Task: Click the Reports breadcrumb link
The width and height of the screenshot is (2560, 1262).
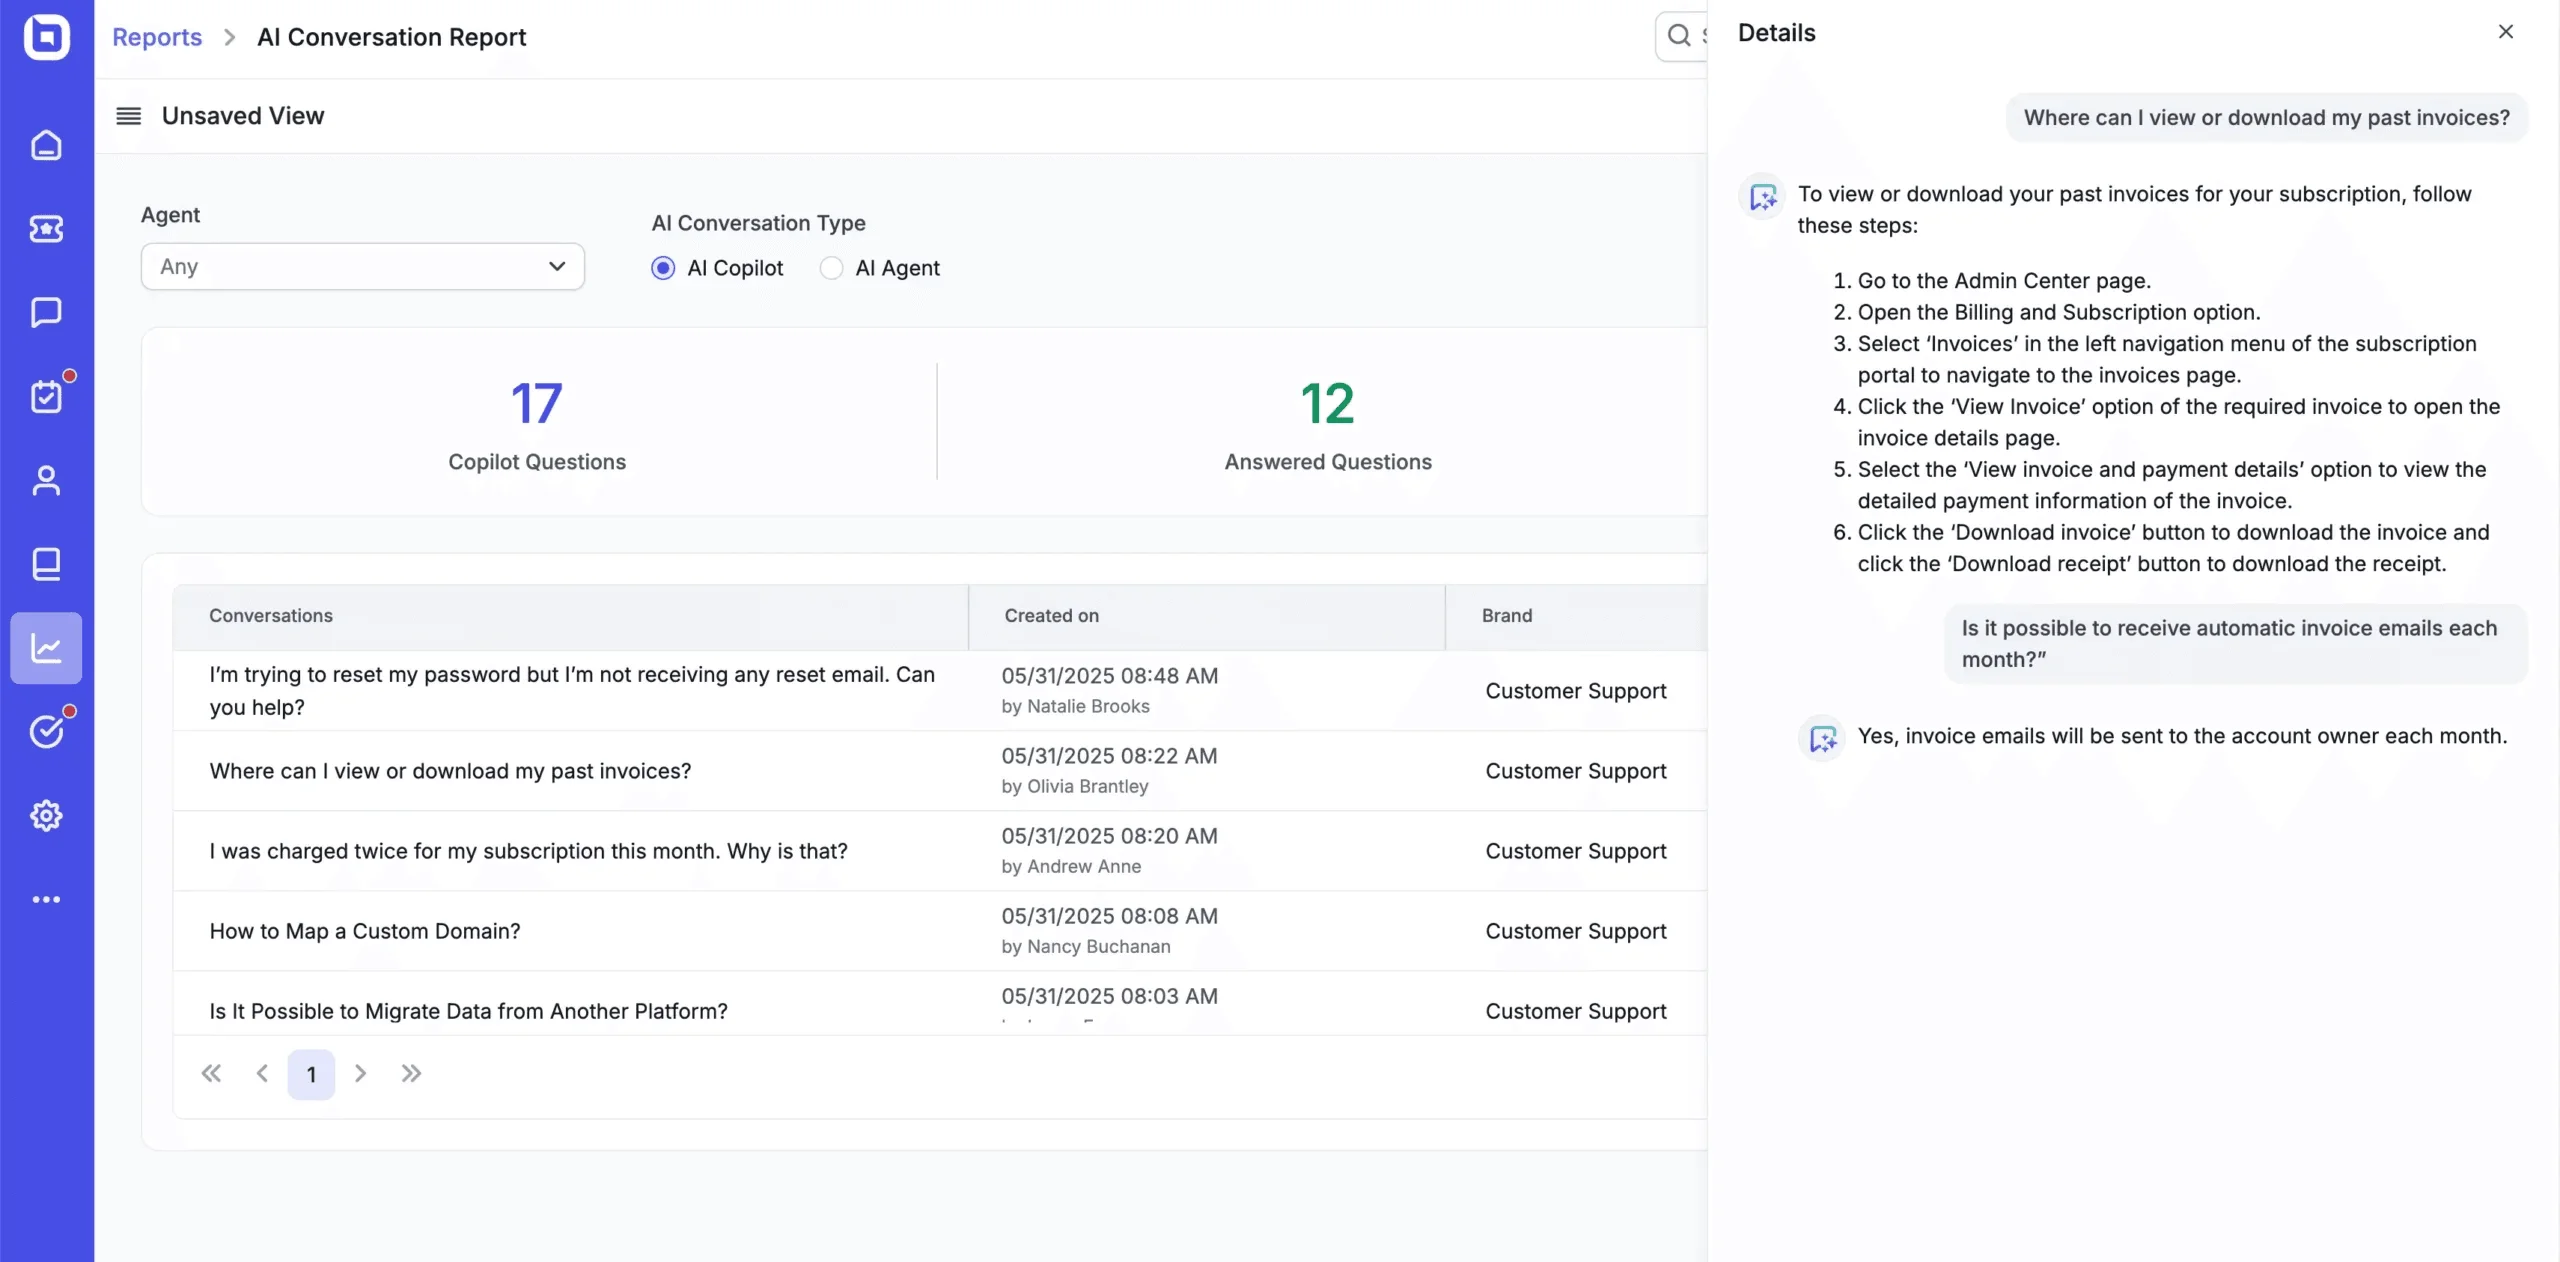Action: tap(157, 37)
